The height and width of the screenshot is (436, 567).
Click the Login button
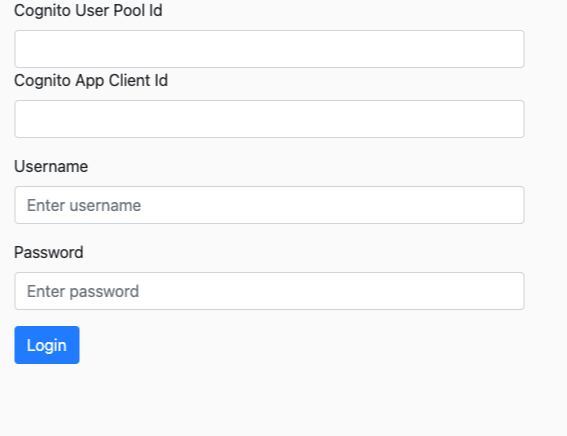(47, 345)
